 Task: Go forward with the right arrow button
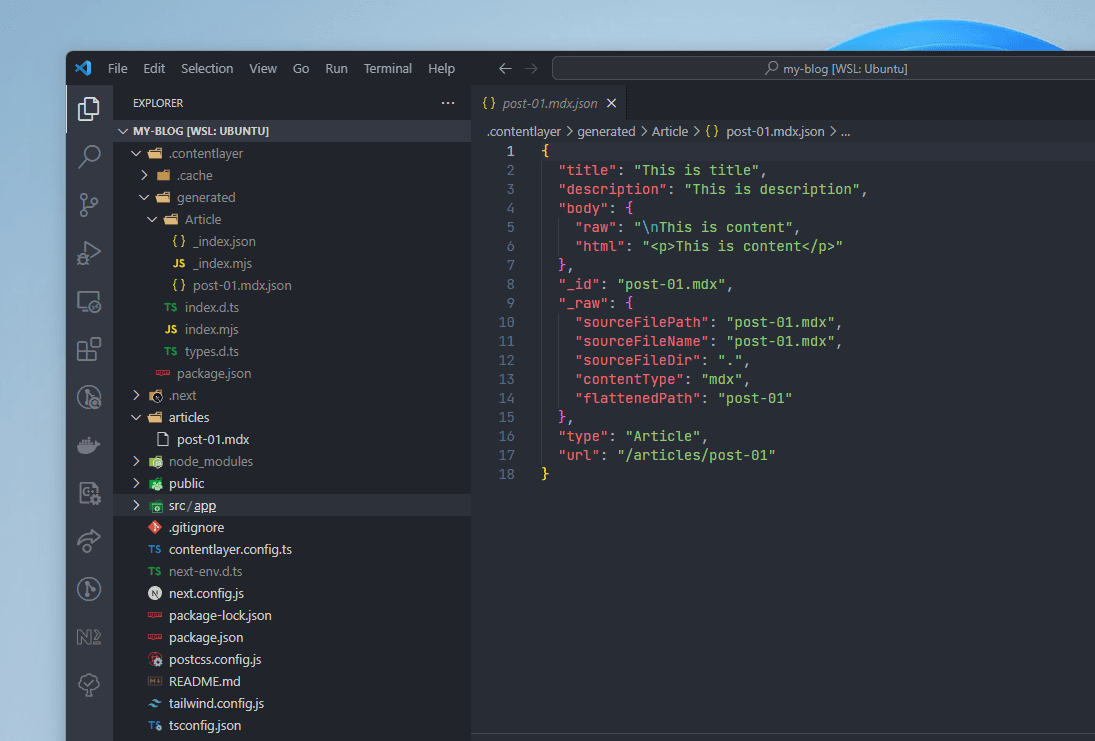pos(531,68)
